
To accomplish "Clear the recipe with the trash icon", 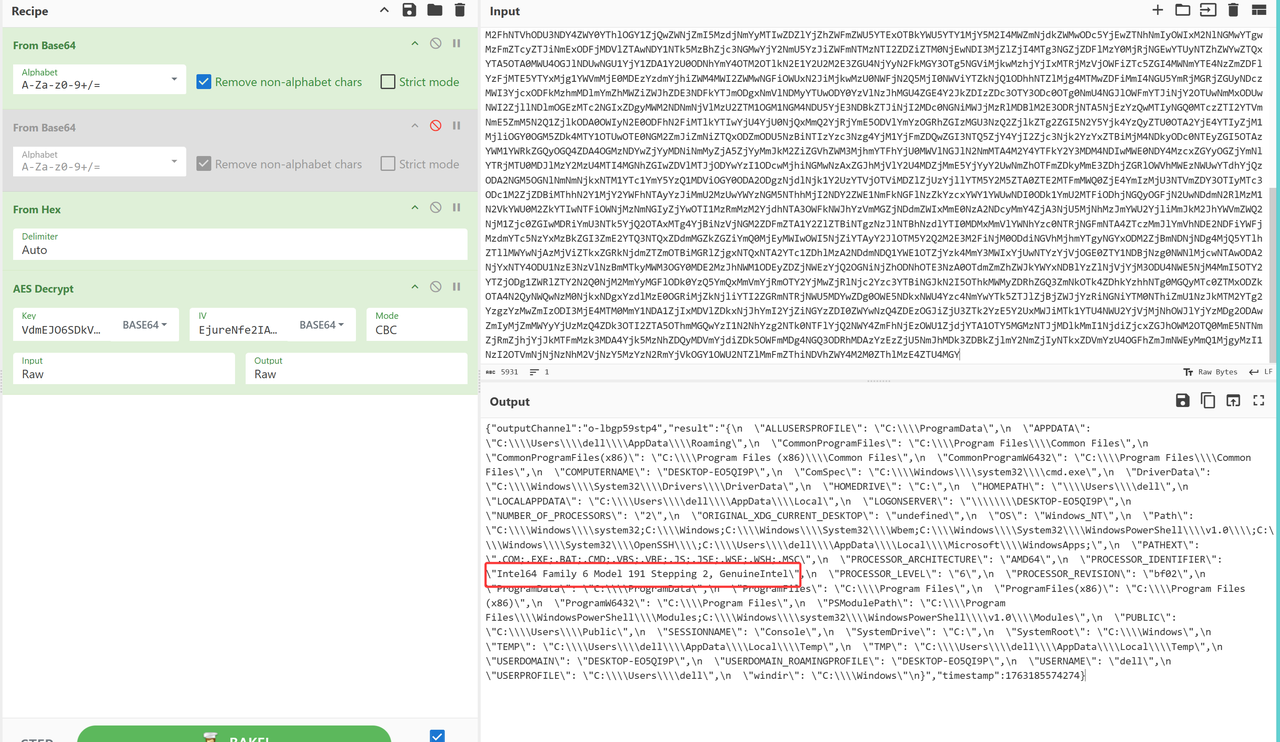I will point(460,10).
